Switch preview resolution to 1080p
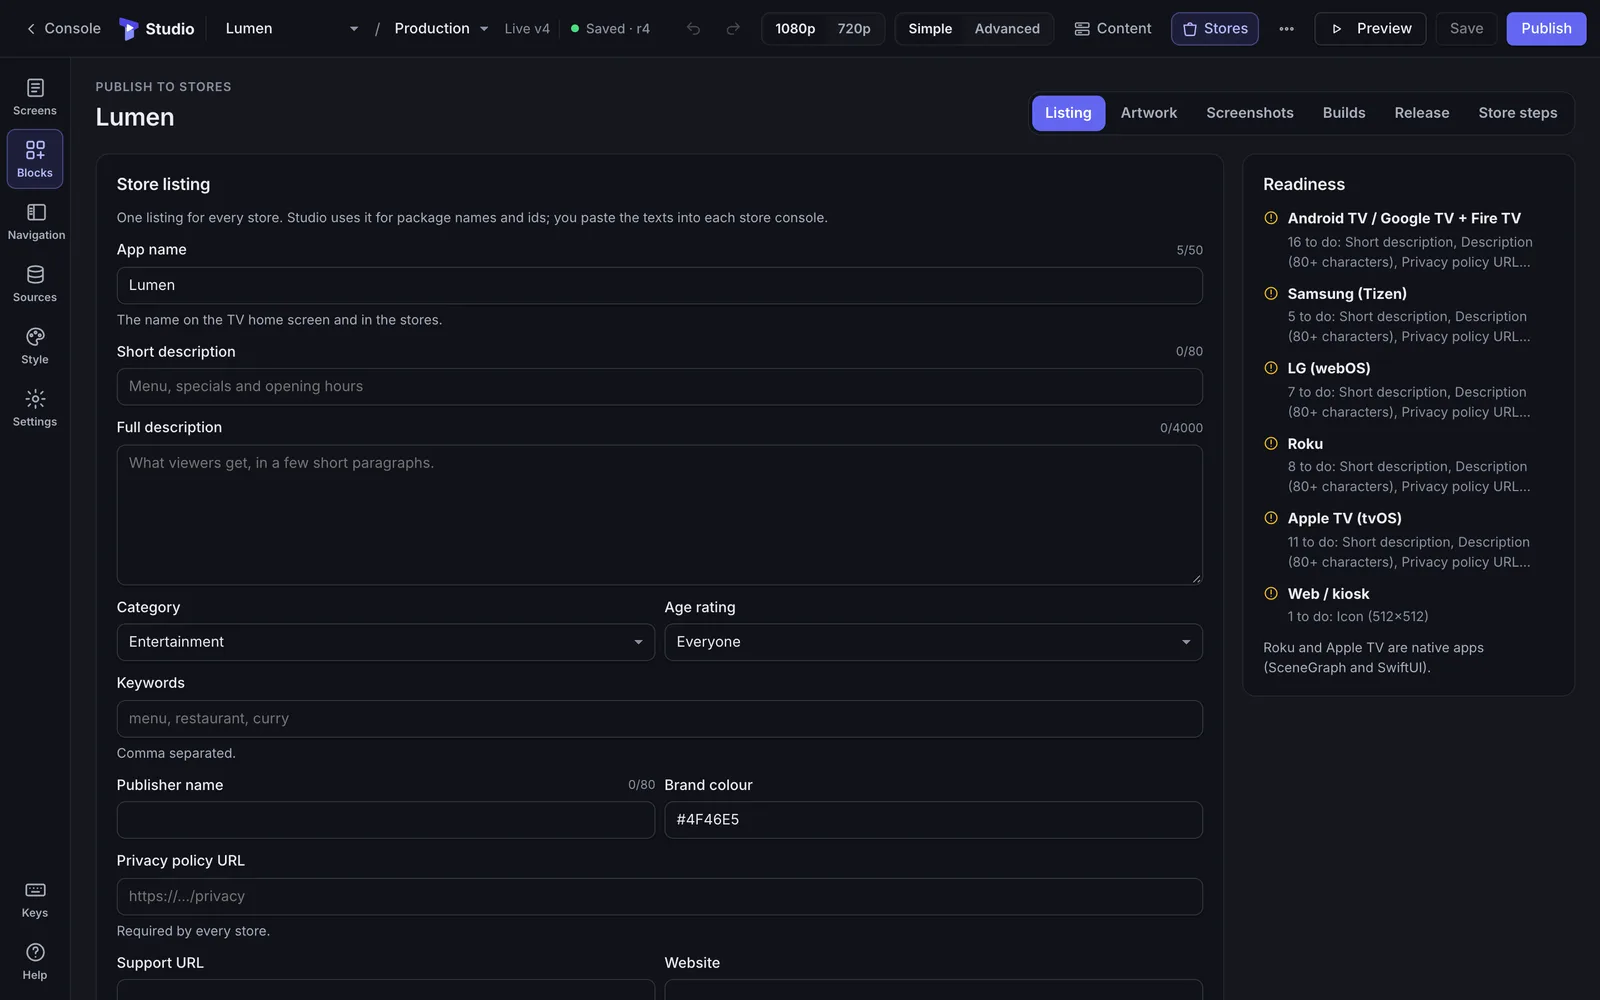 [795, 29]
